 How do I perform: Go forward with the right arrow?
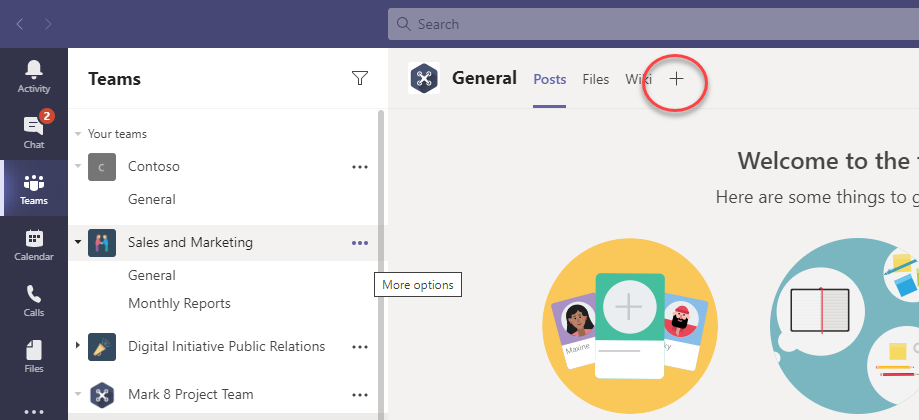tap(48, 24)
